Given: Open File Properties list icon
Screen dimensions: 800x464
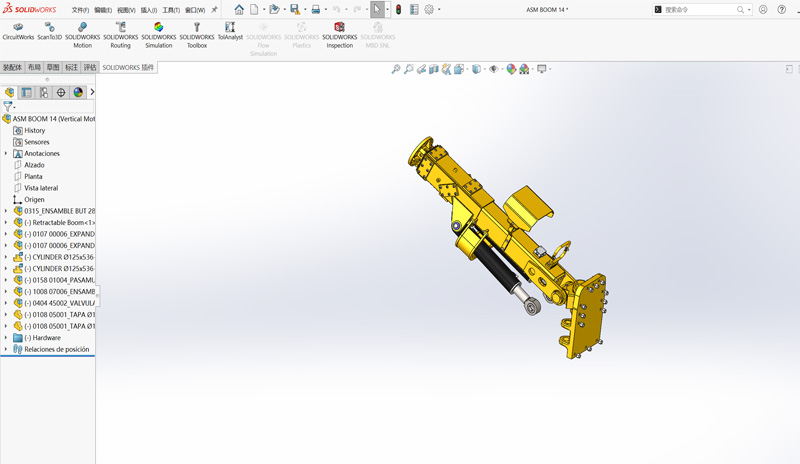Looking at the screenshot, I should click(x=414, y=10).
